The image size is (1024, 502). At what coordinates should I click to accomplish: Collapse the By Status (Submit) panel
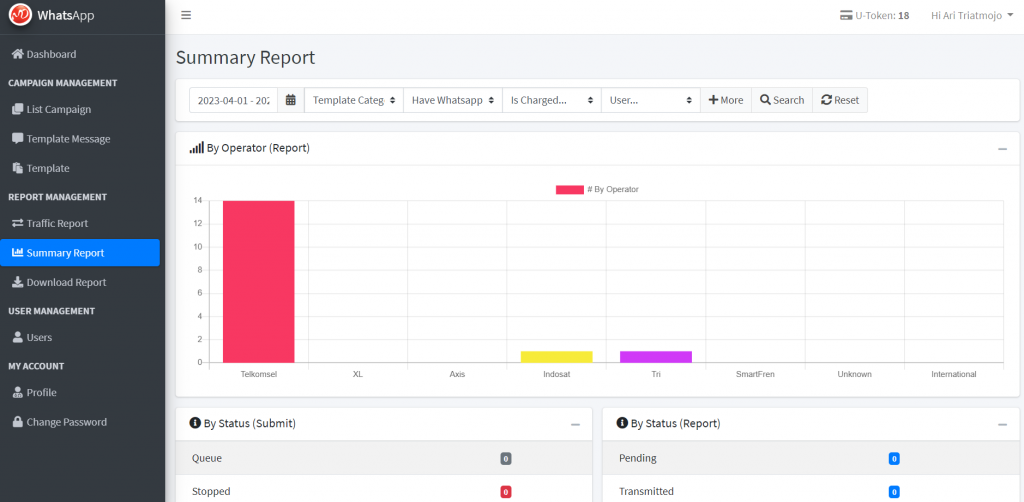tap(575, 424)
